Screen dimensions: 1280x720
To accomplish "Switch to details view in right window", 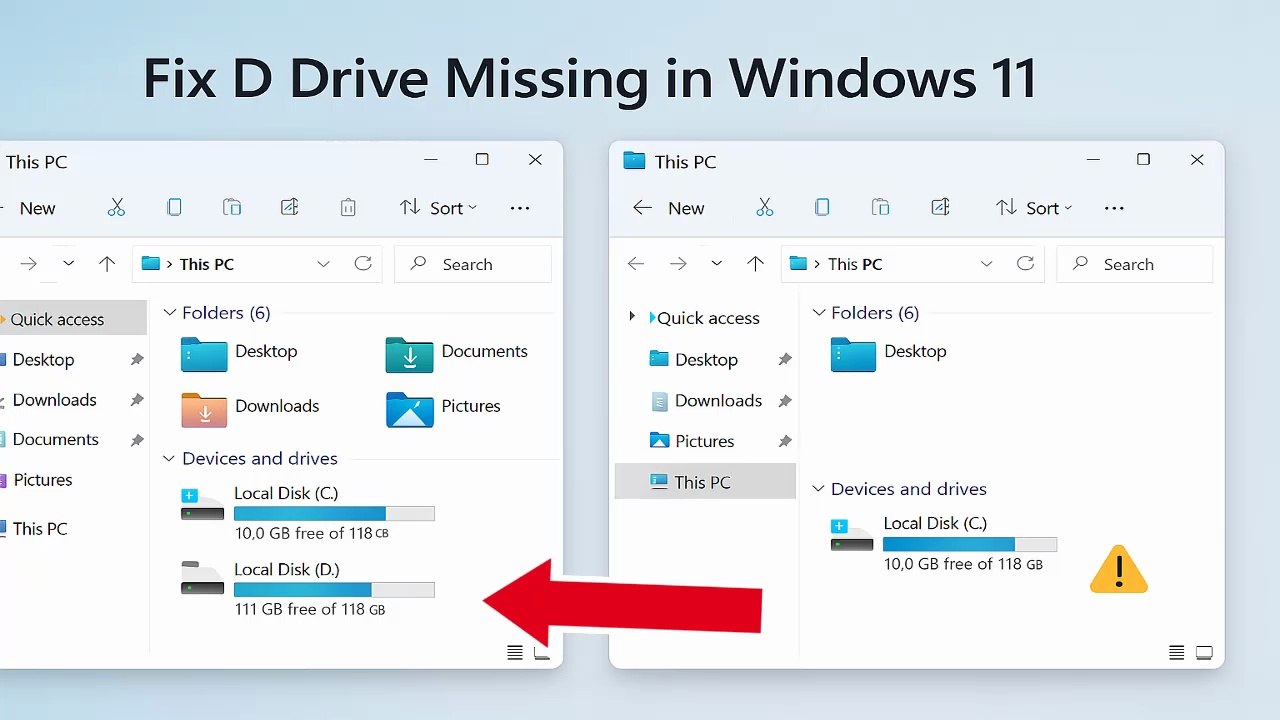I will 1177,653.
